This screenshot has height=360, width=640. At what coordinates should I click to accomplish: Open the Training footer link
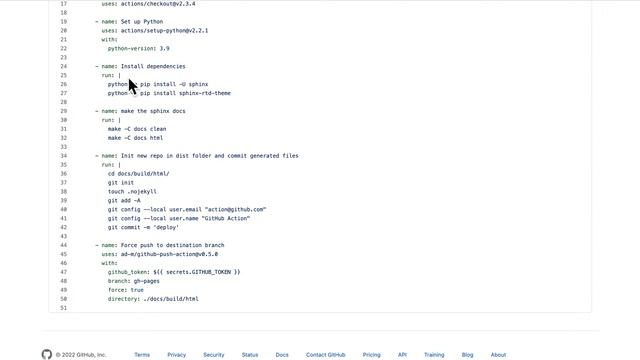[434, 355]
